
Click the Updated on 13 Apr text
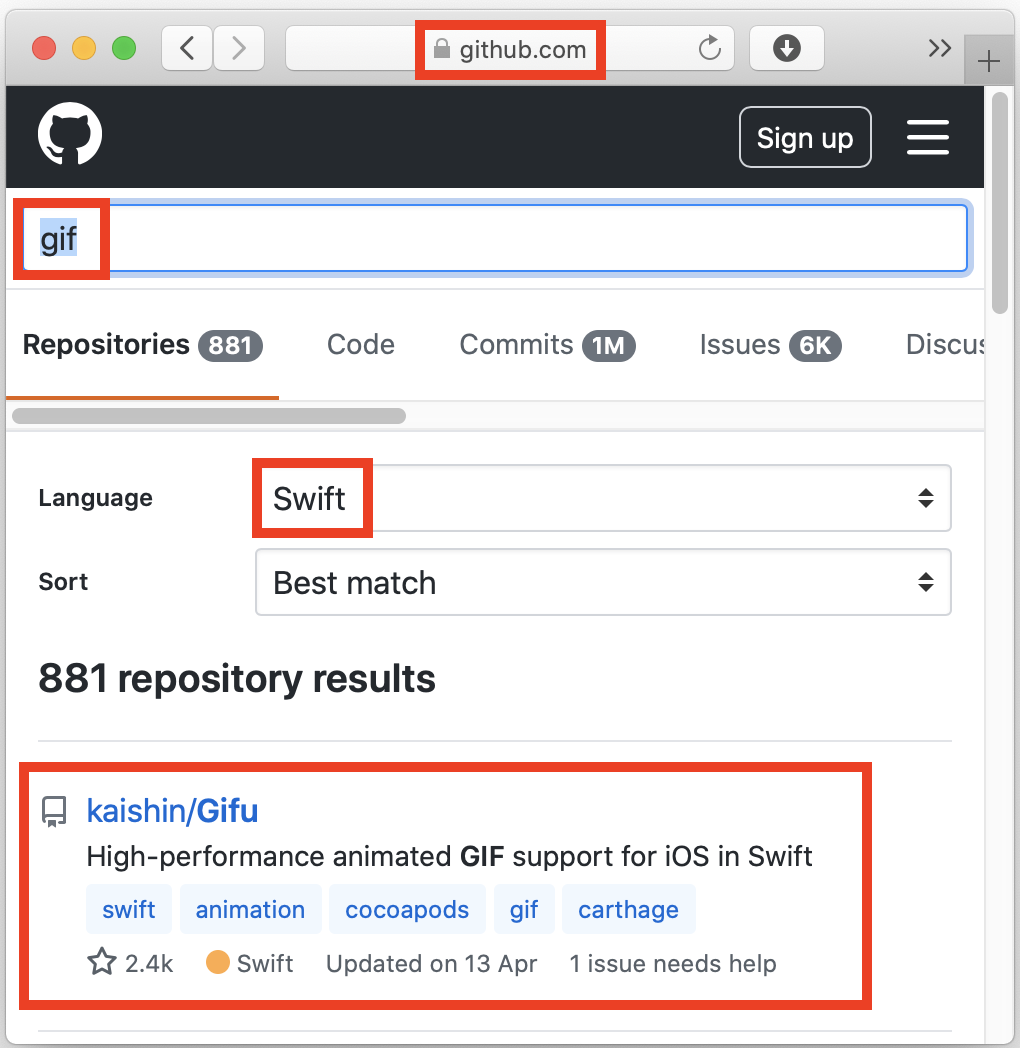coord(431,963)
